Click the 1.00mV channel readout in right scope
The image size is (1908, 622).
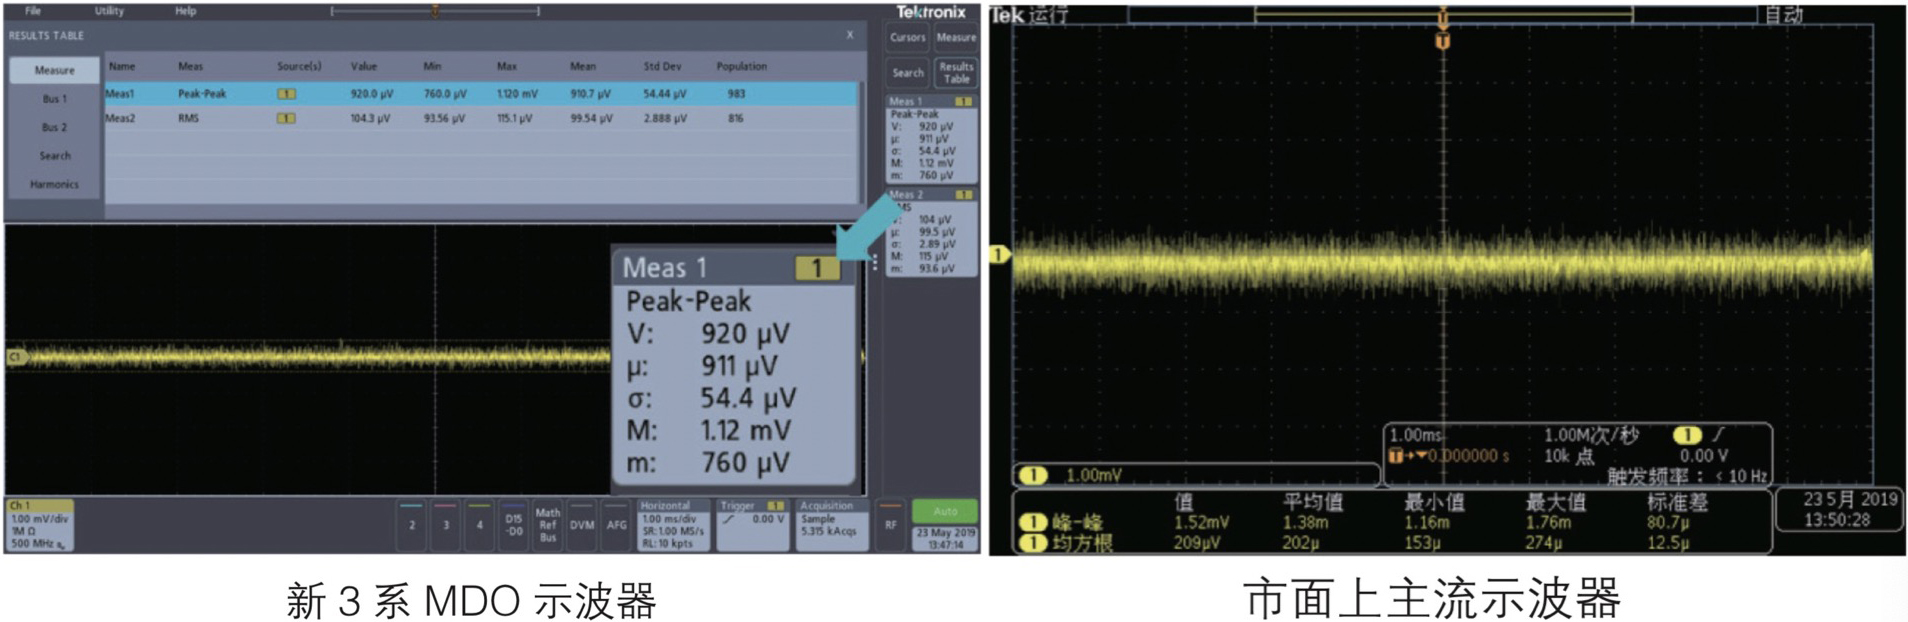pos(1094,475)
